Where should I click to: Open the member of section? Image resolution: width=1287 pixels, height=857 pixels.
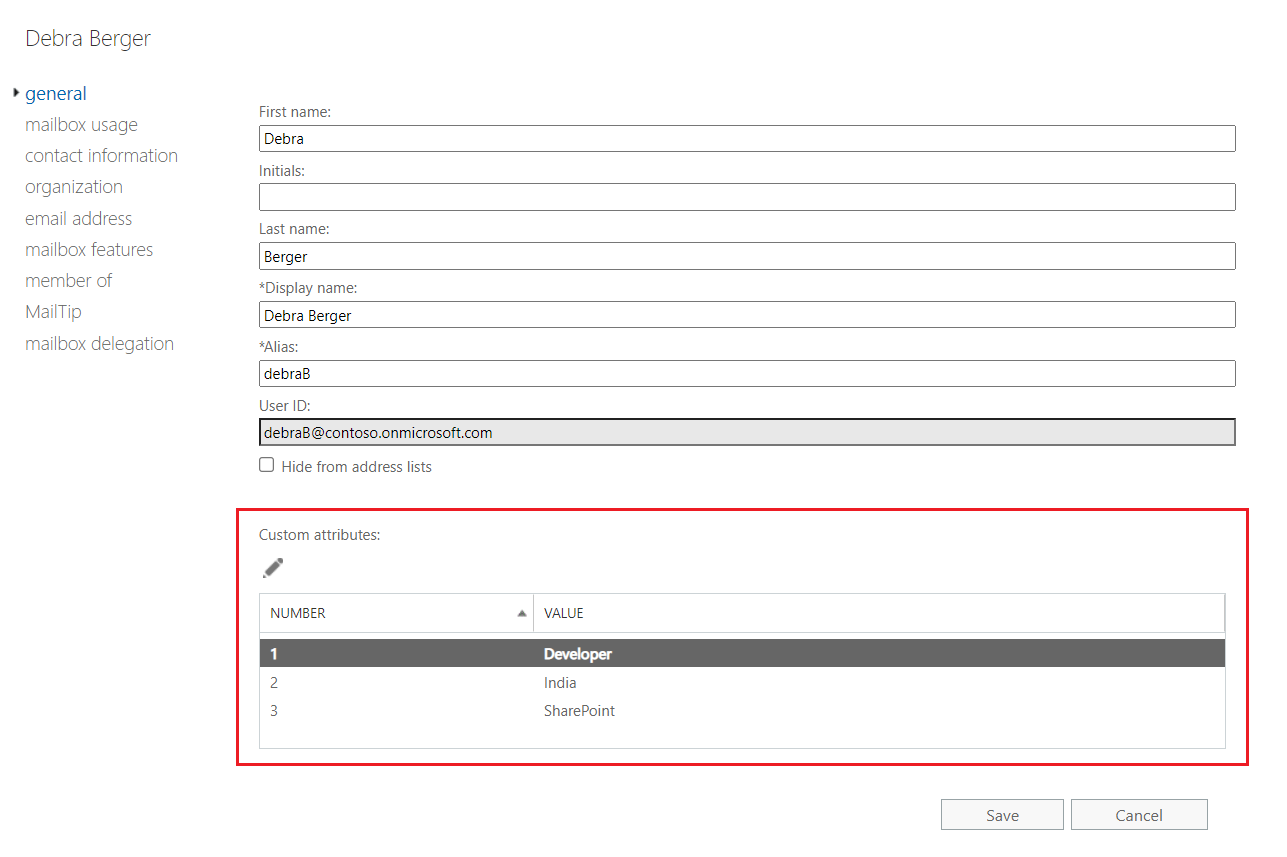pos(68,281)
